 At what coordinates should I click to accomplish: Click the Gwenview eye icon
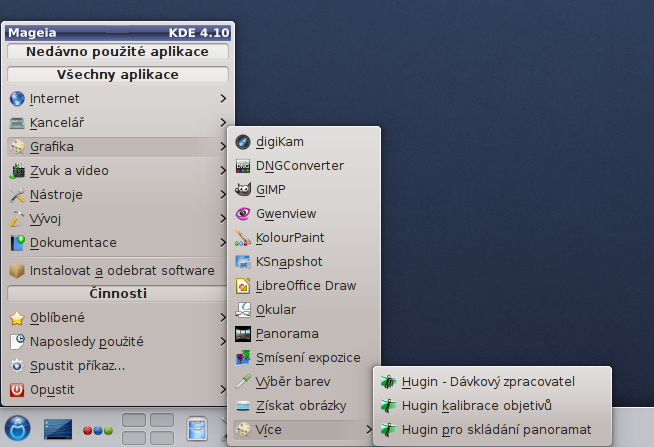click(x=243, y=214)
